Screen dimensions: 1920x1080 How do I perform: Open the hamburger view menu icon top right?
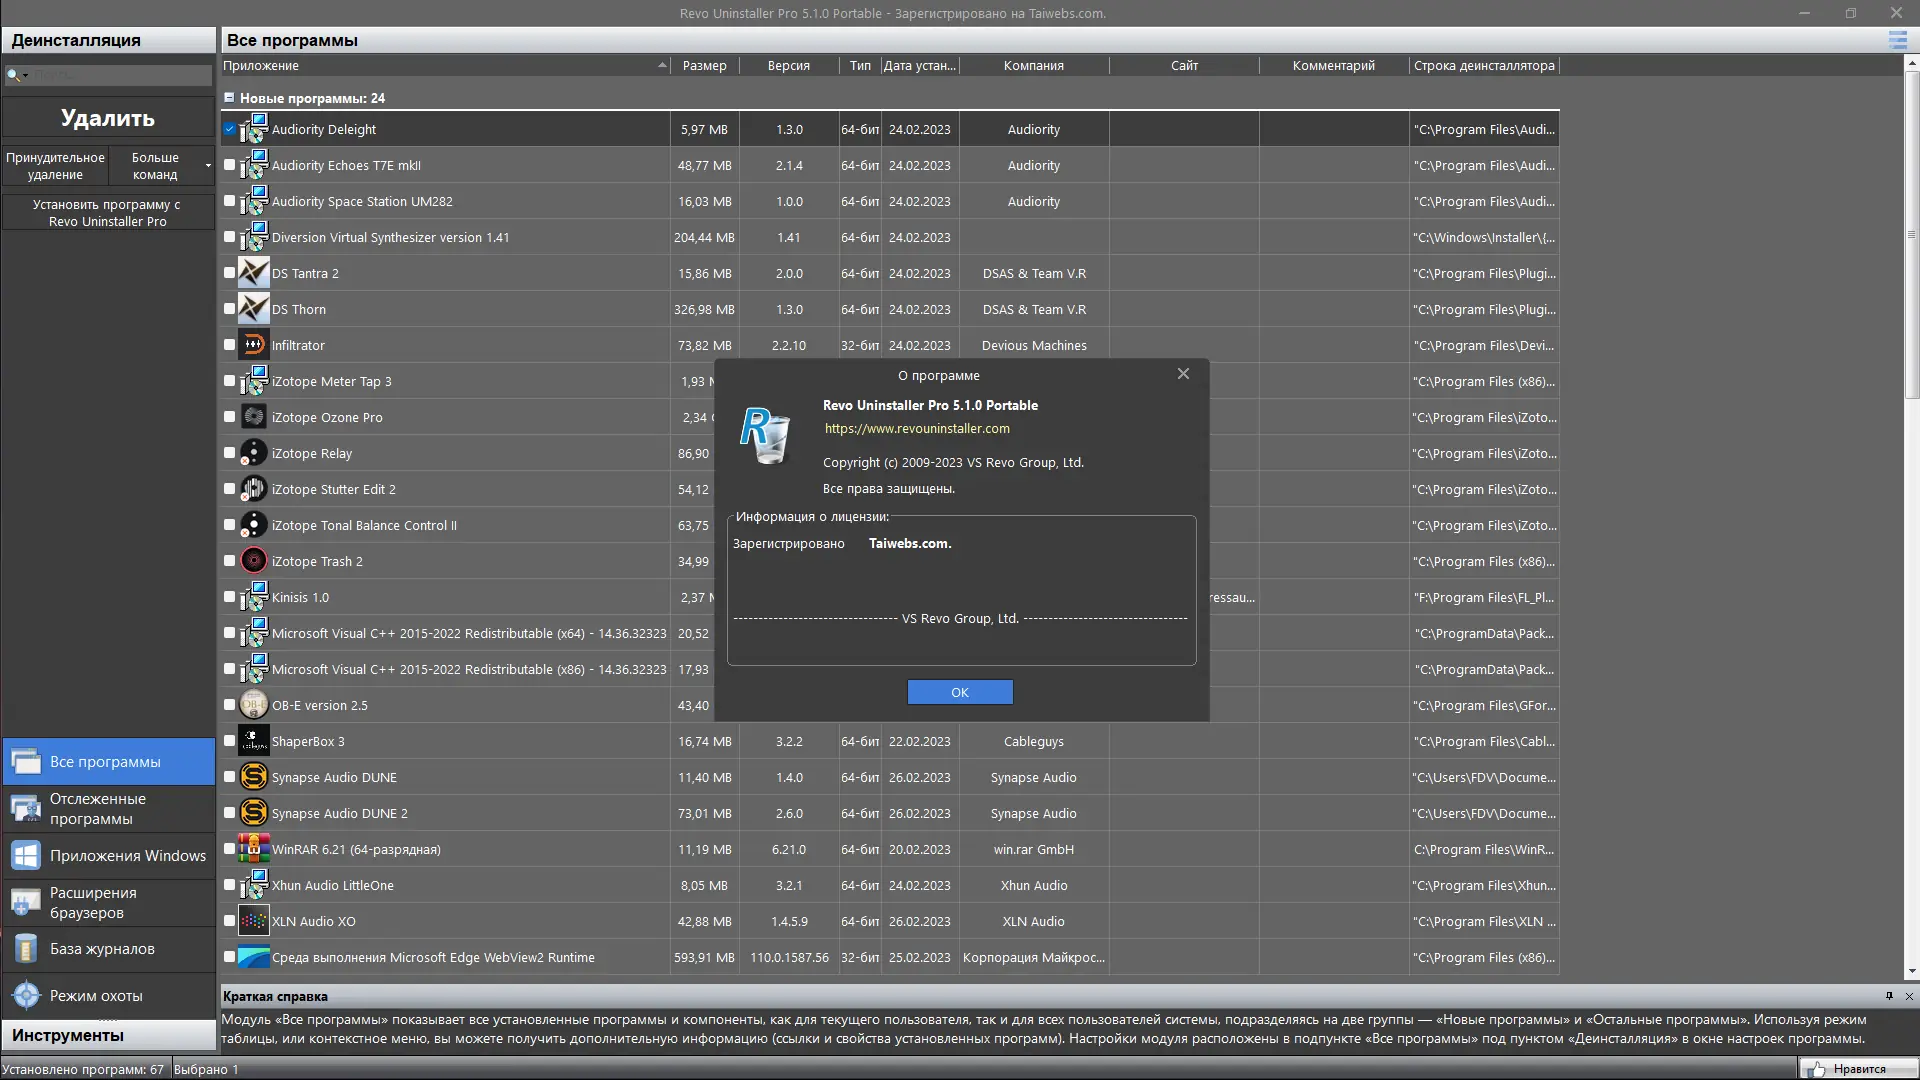coord(1897,40)
